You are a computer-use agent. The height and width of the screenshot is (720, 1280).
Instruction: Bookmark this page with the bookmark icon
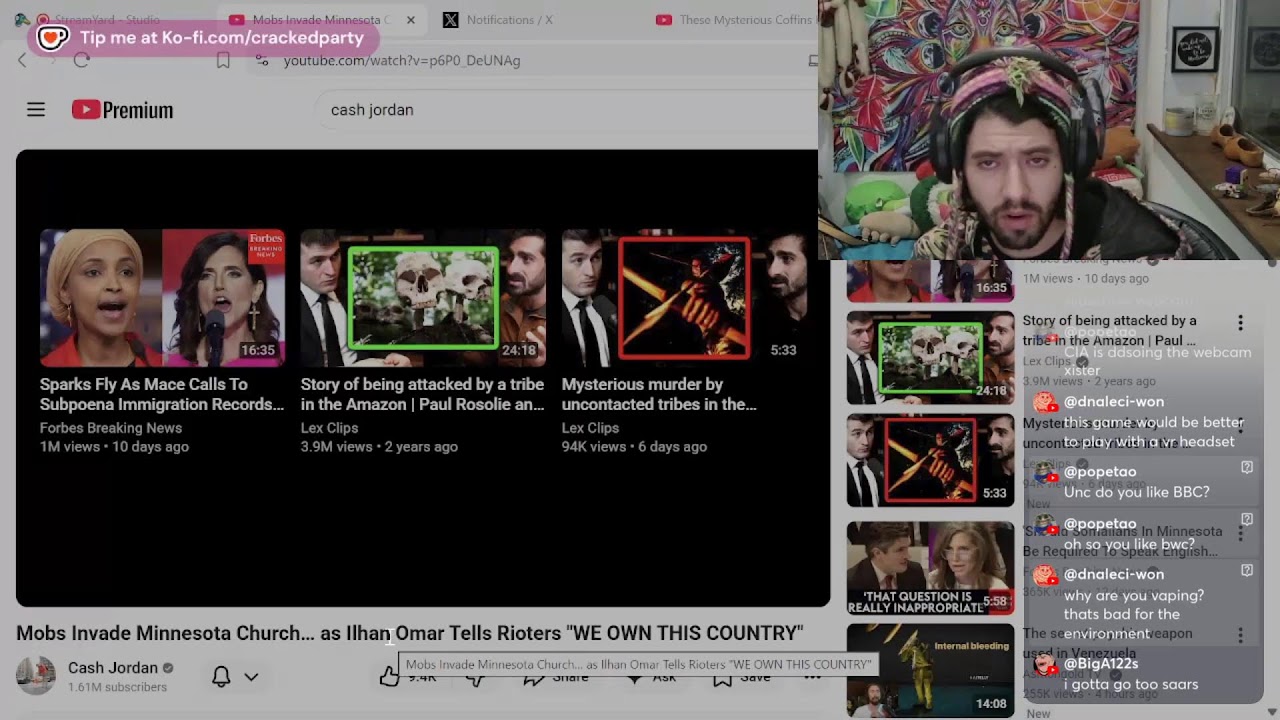[x=223, y=60]
